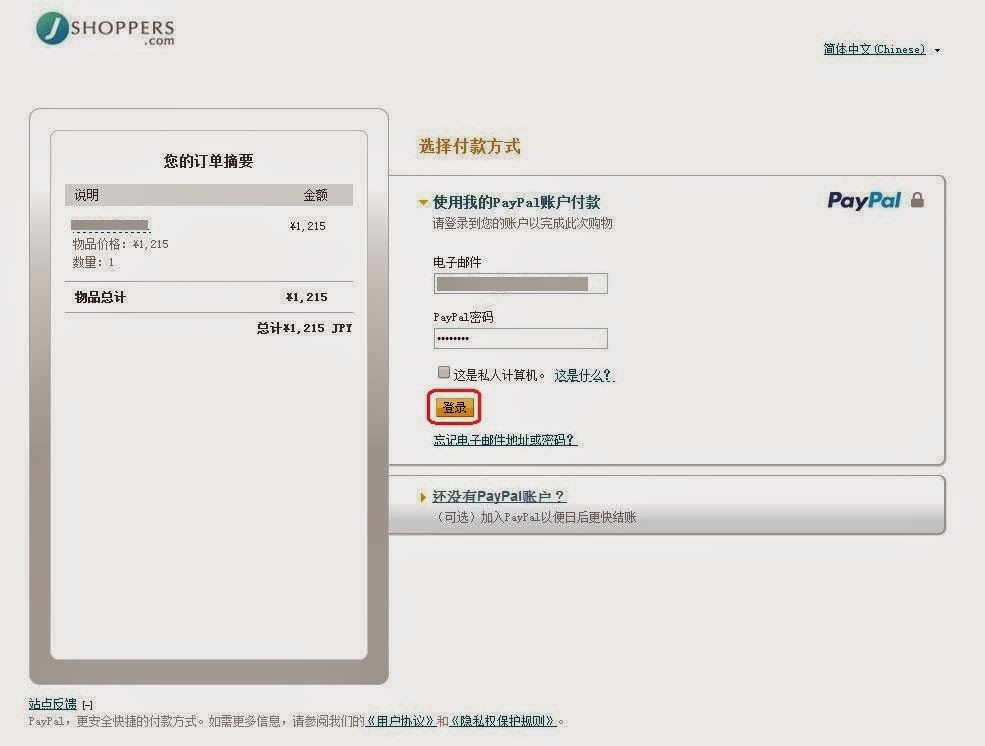Select the 物品价格: ¥1,215 text
Screen dimensions: 985x746
coord(121,244)
